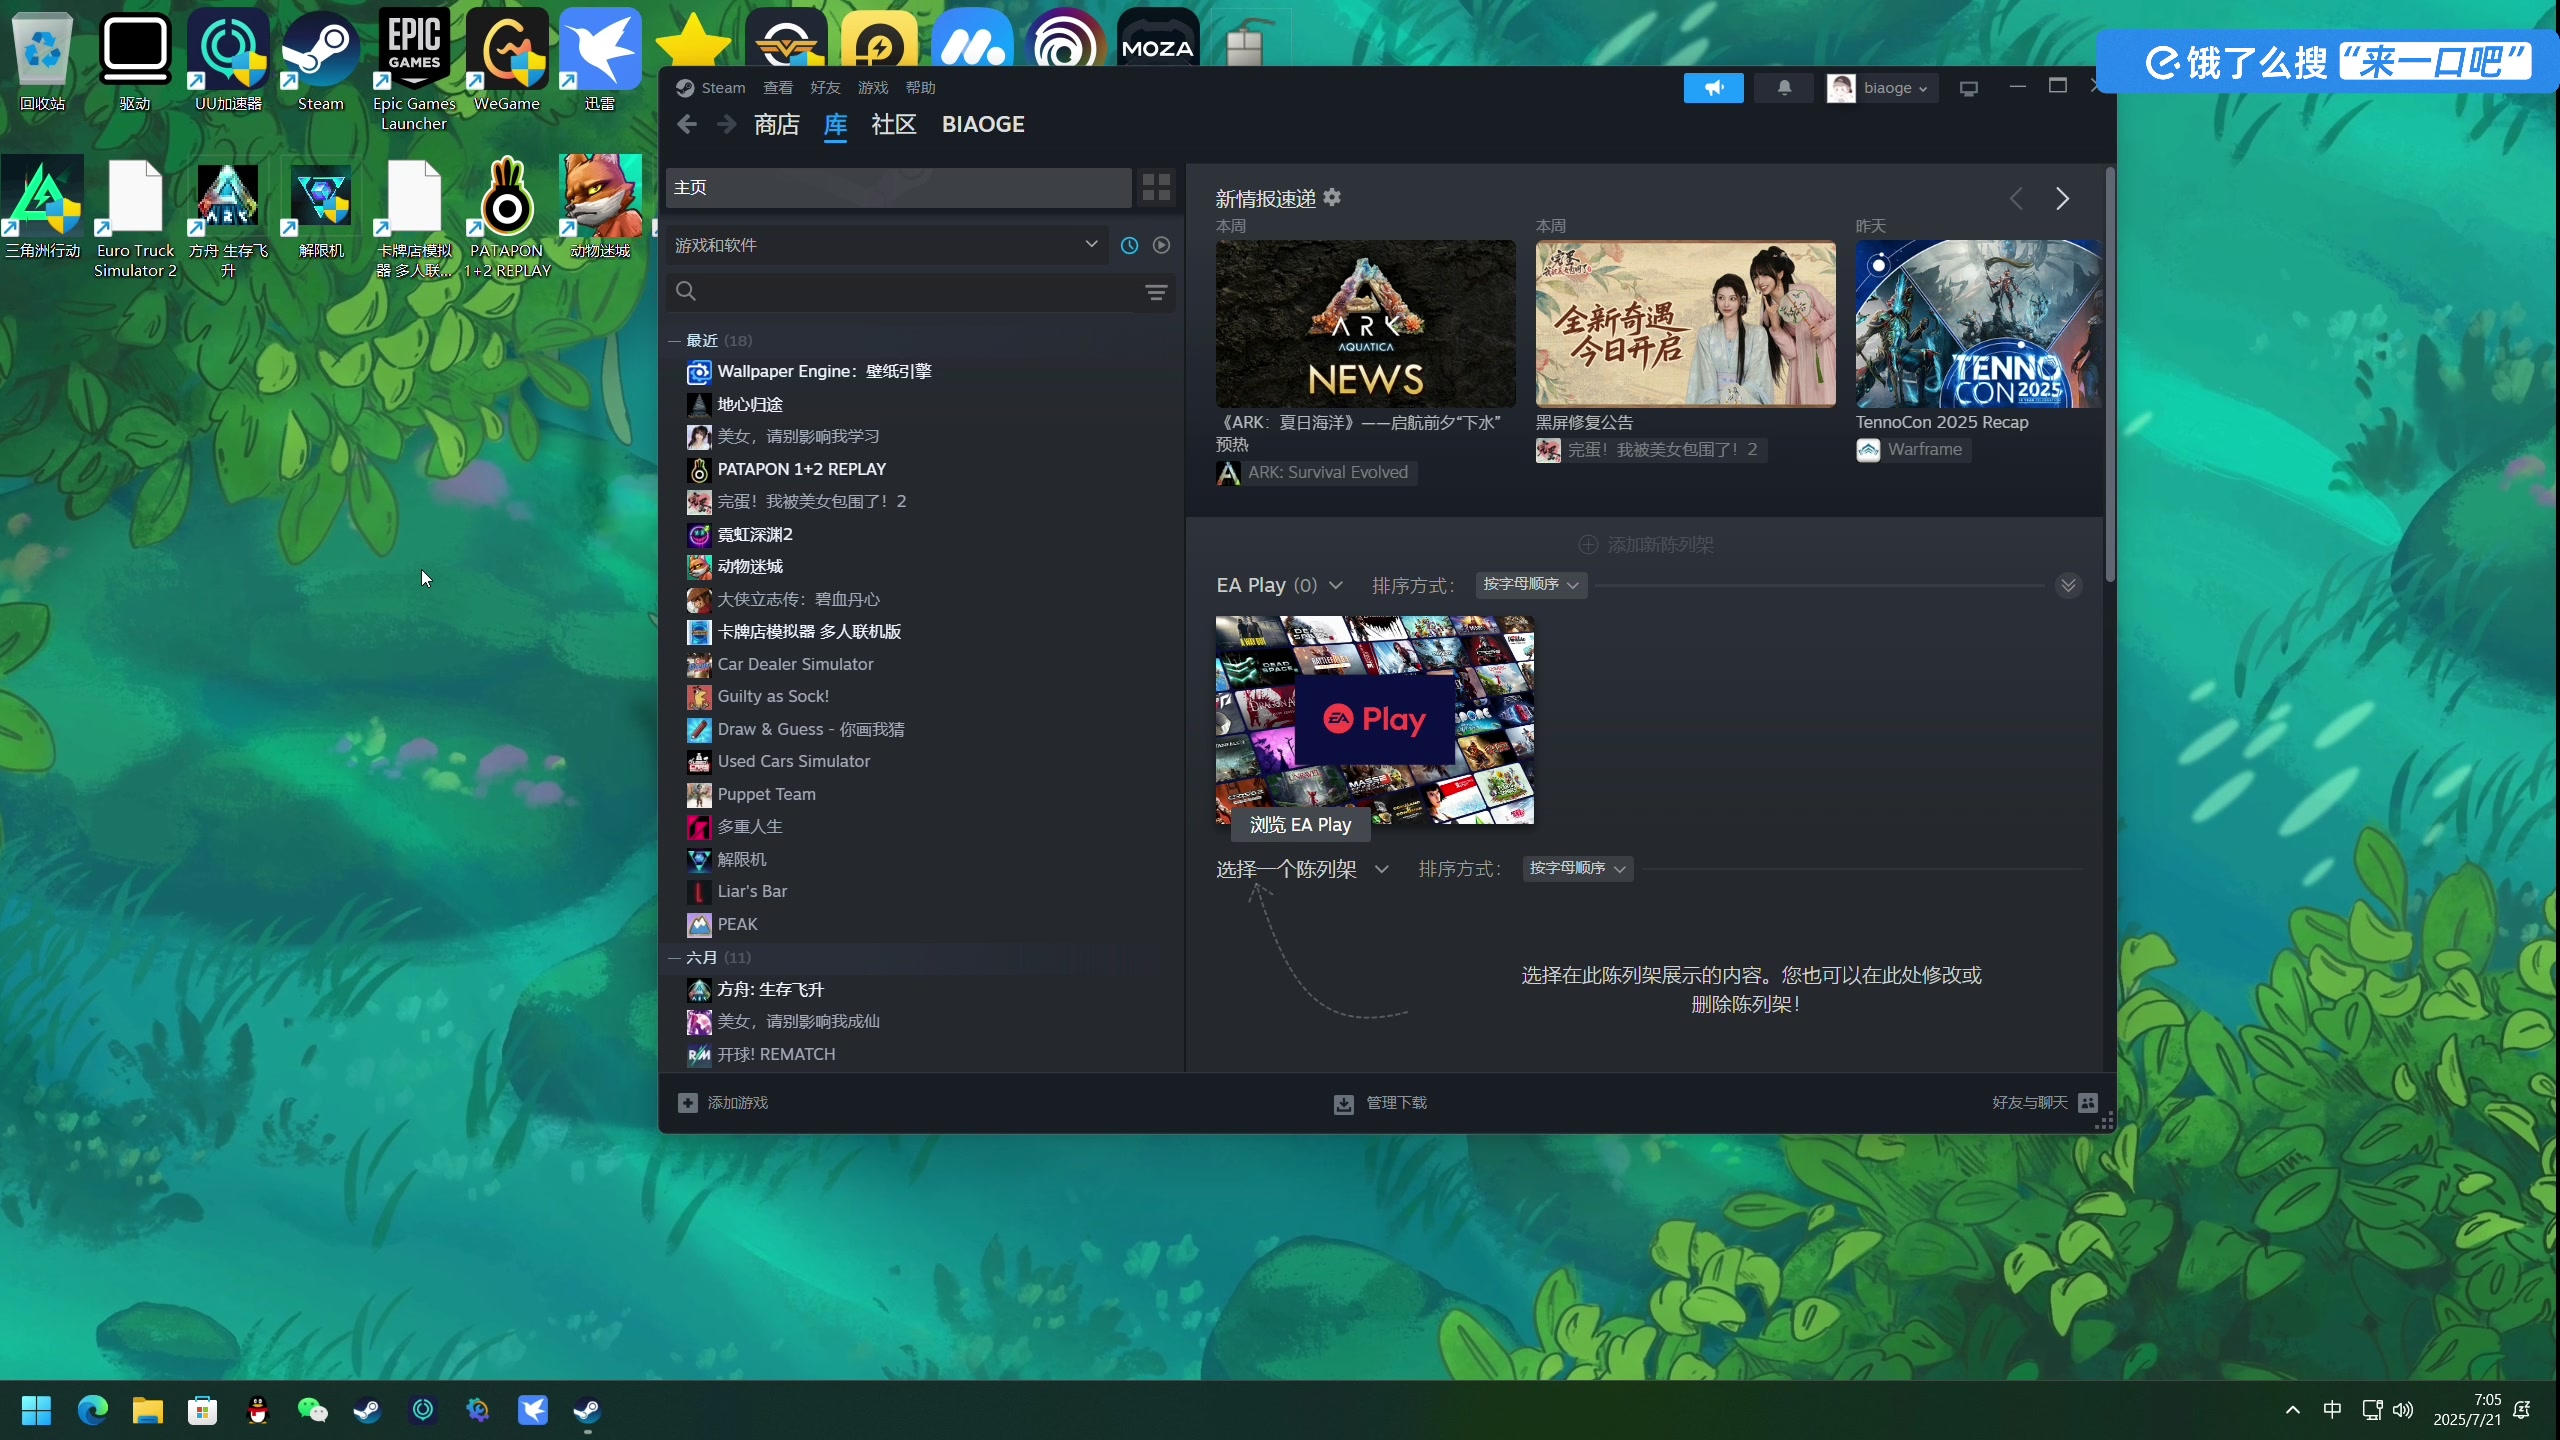
Task: Open the WeGame desktop shortcut
Action: click(x=507, y=61)
